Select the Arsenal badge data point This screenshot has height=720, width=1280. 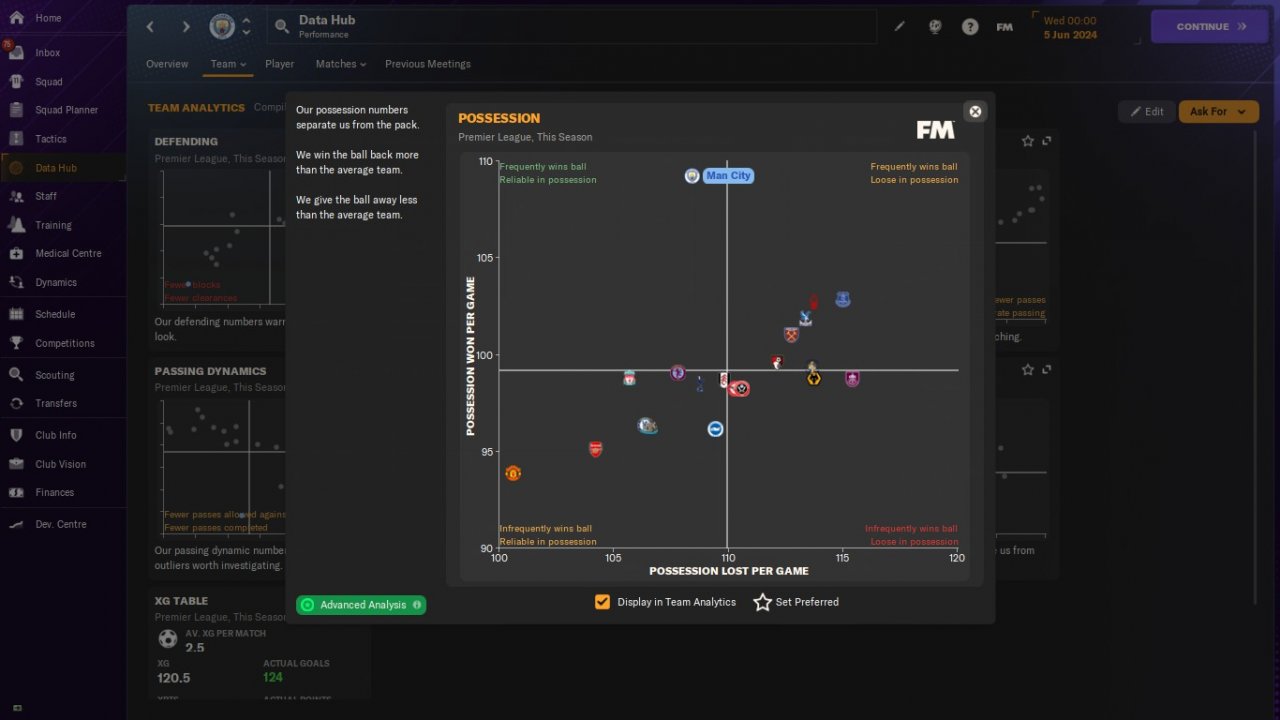(596, 449)
